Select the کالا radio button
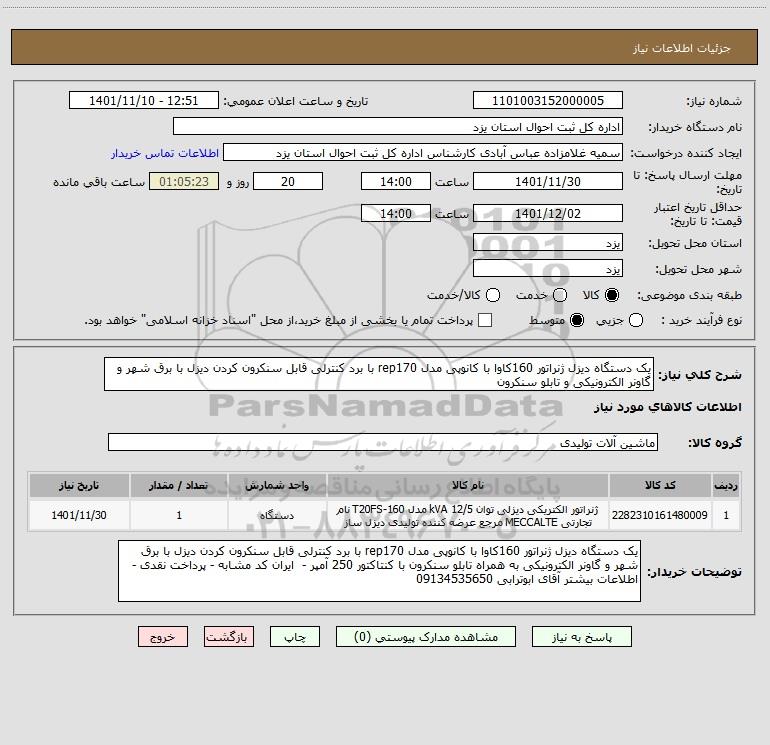Image resolution: width=770 pixels, height=745 pixels. pos(612,295)
